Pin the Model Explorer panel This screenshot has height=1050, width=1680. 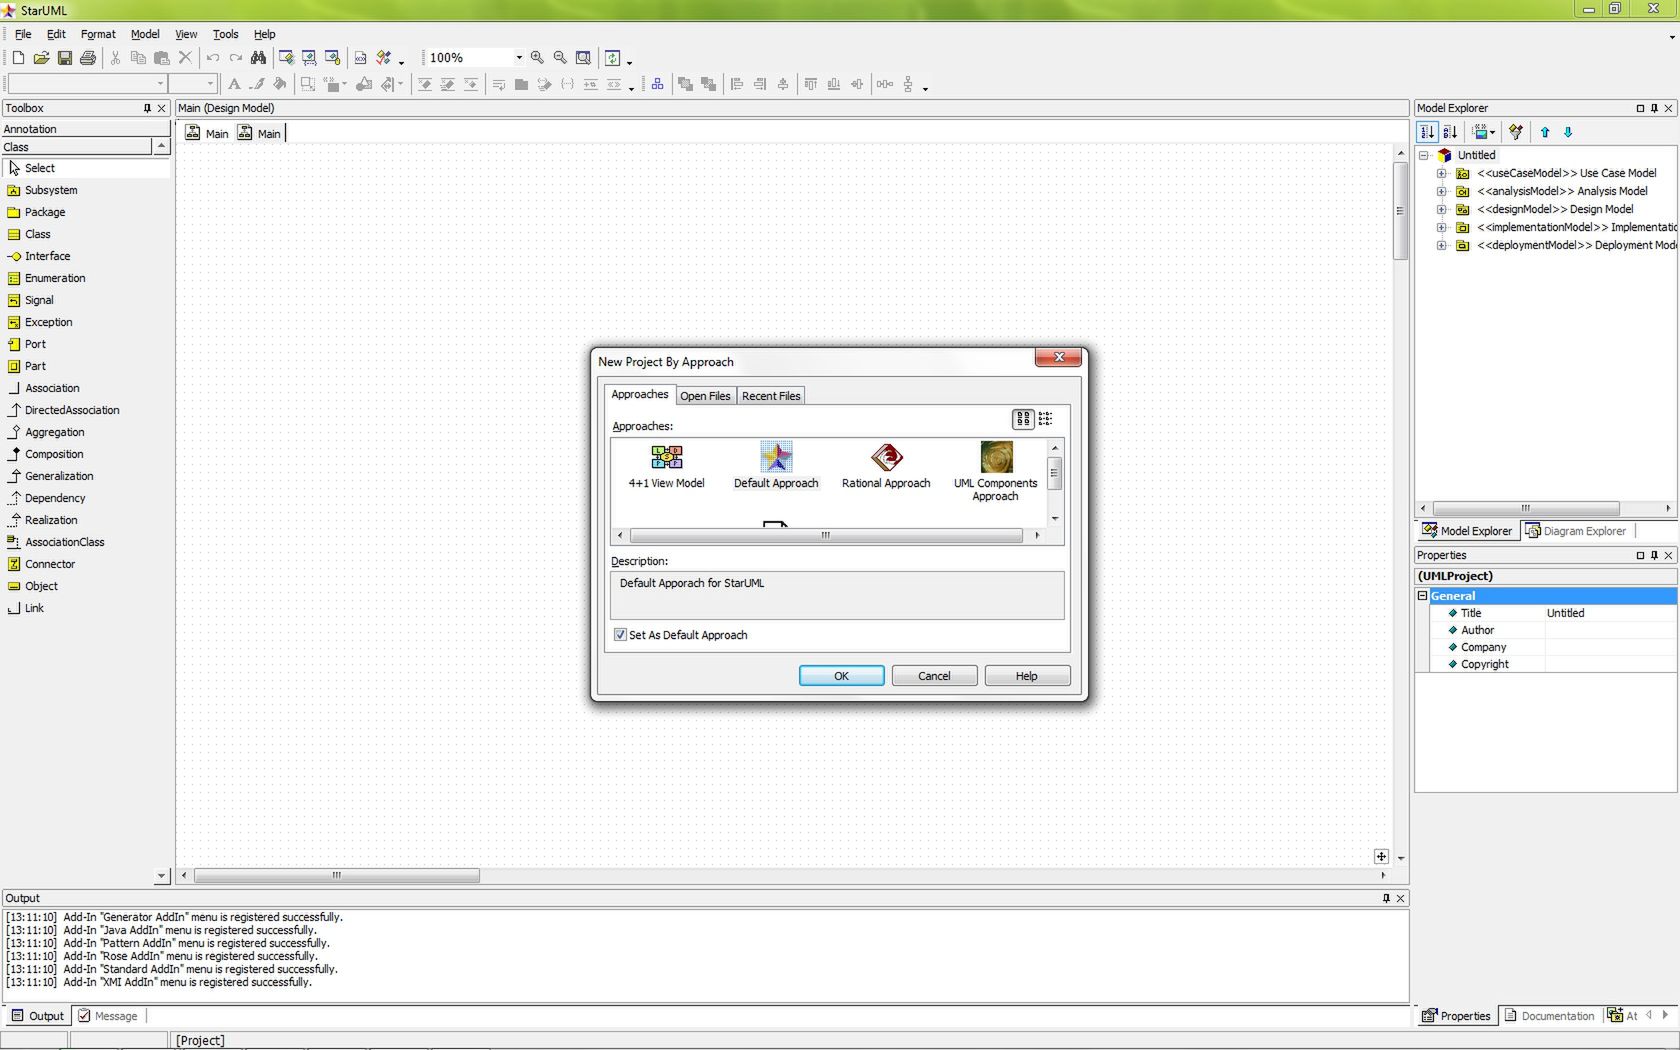click(1654, 108)
